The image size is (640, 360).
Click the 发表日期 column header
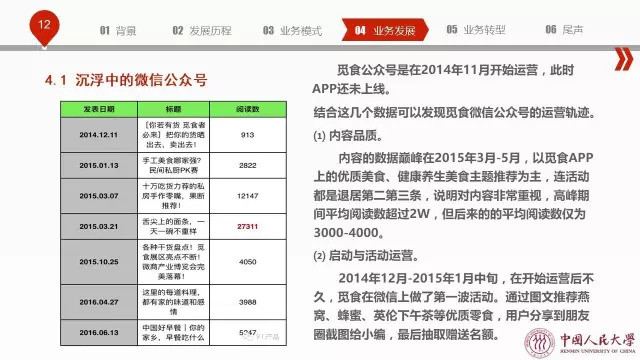click(x=99, y=109)
